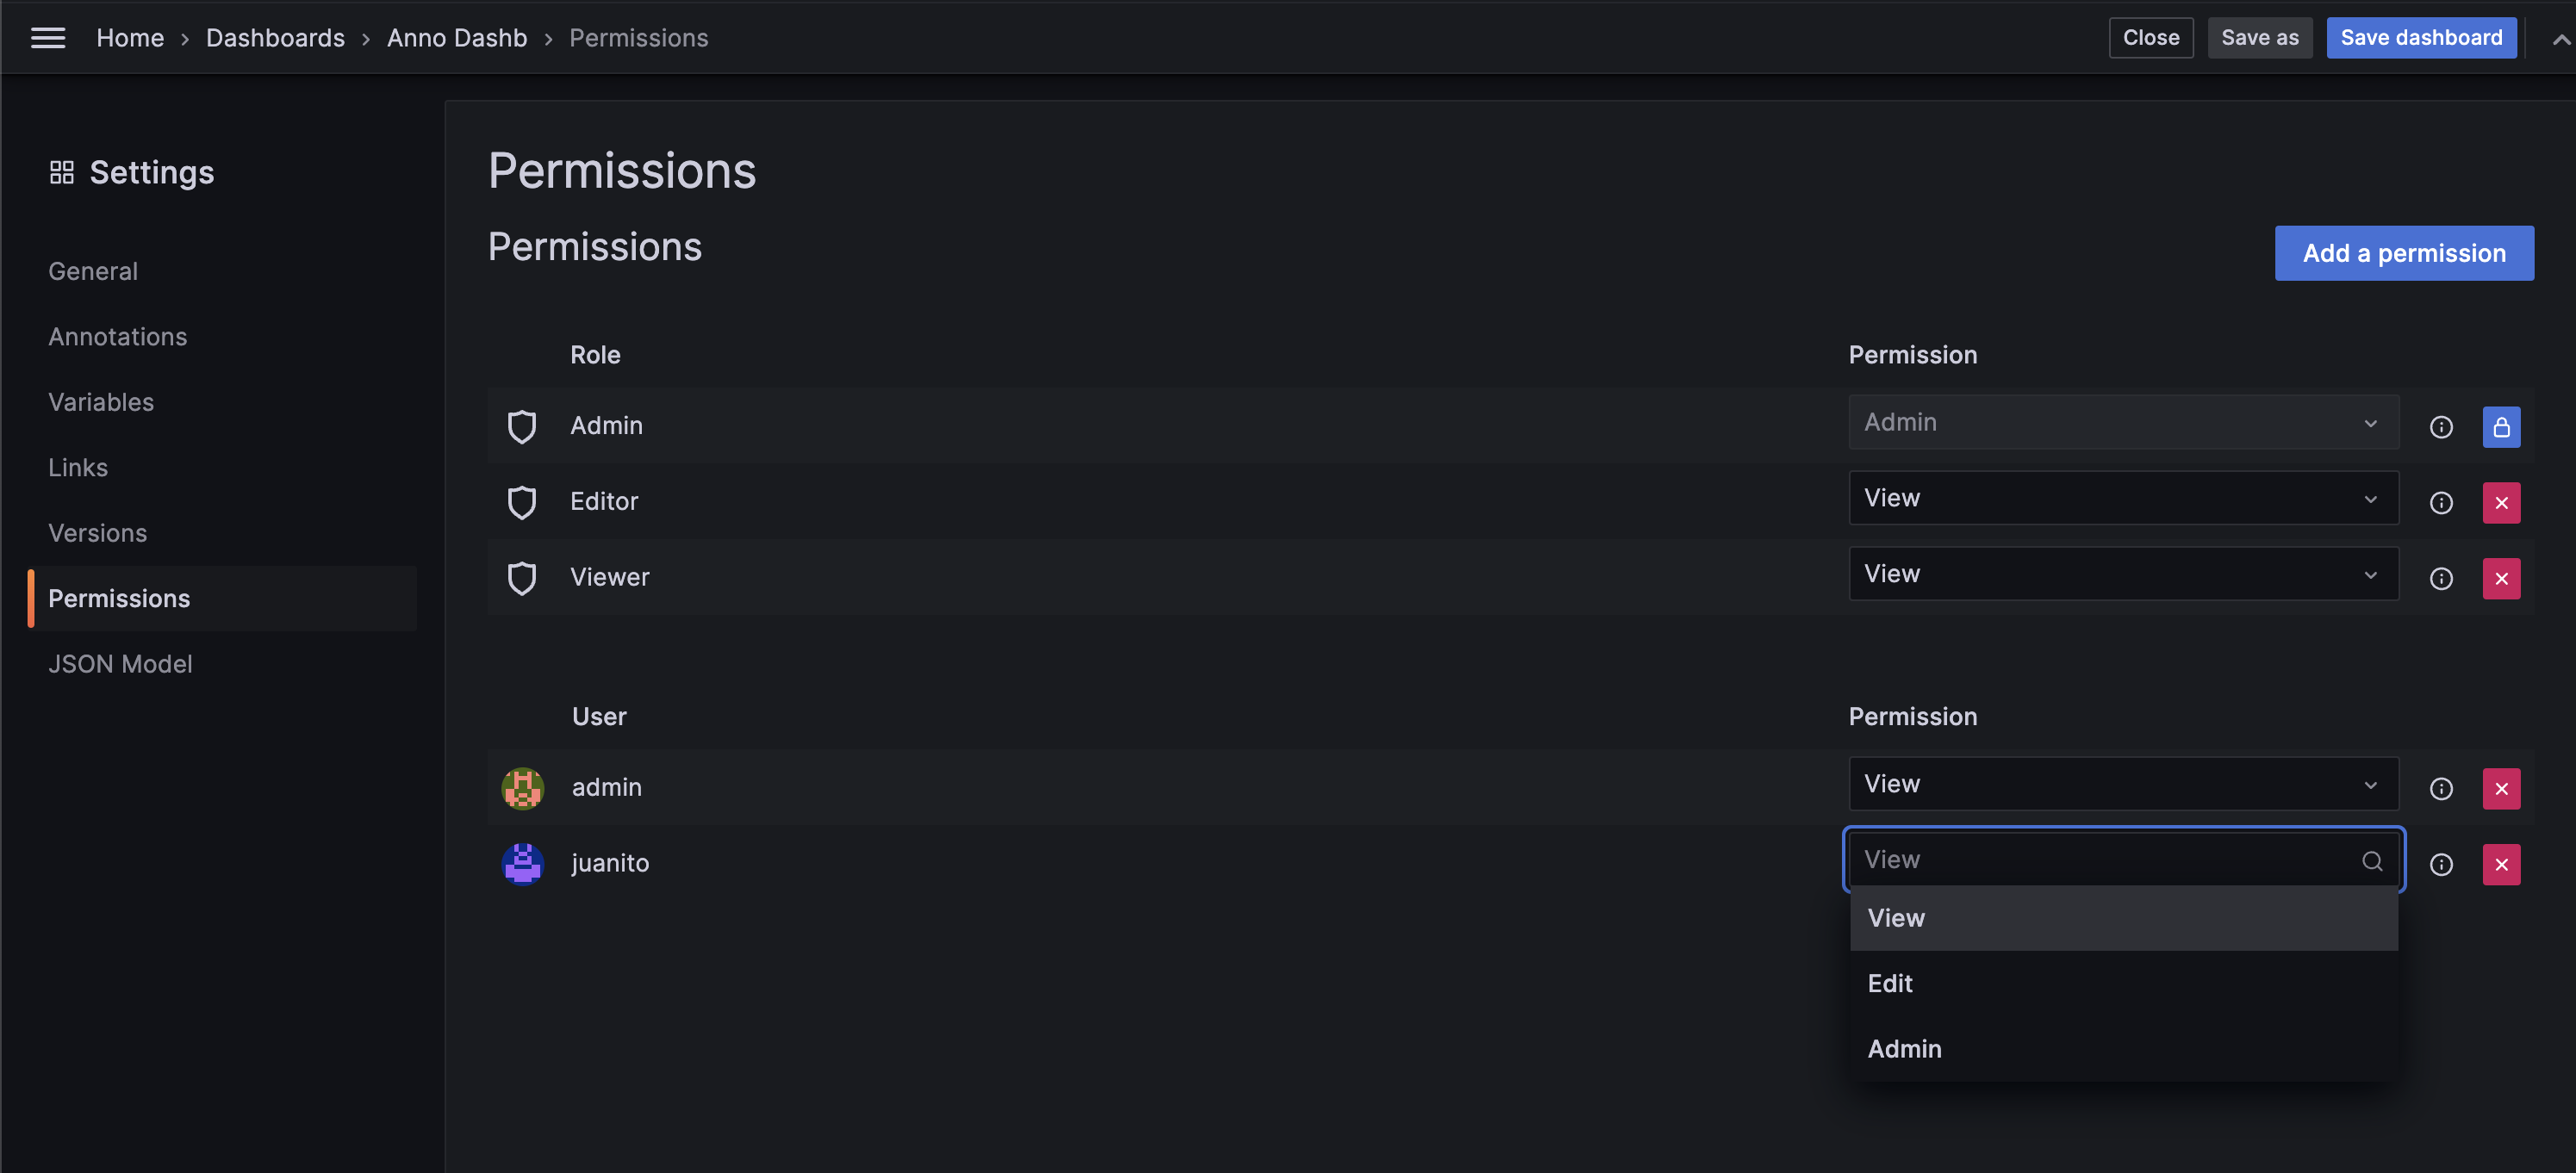Select Edit from the open permission dropdown
Screen dimensions: 2576x1173
click(1889, 983)
